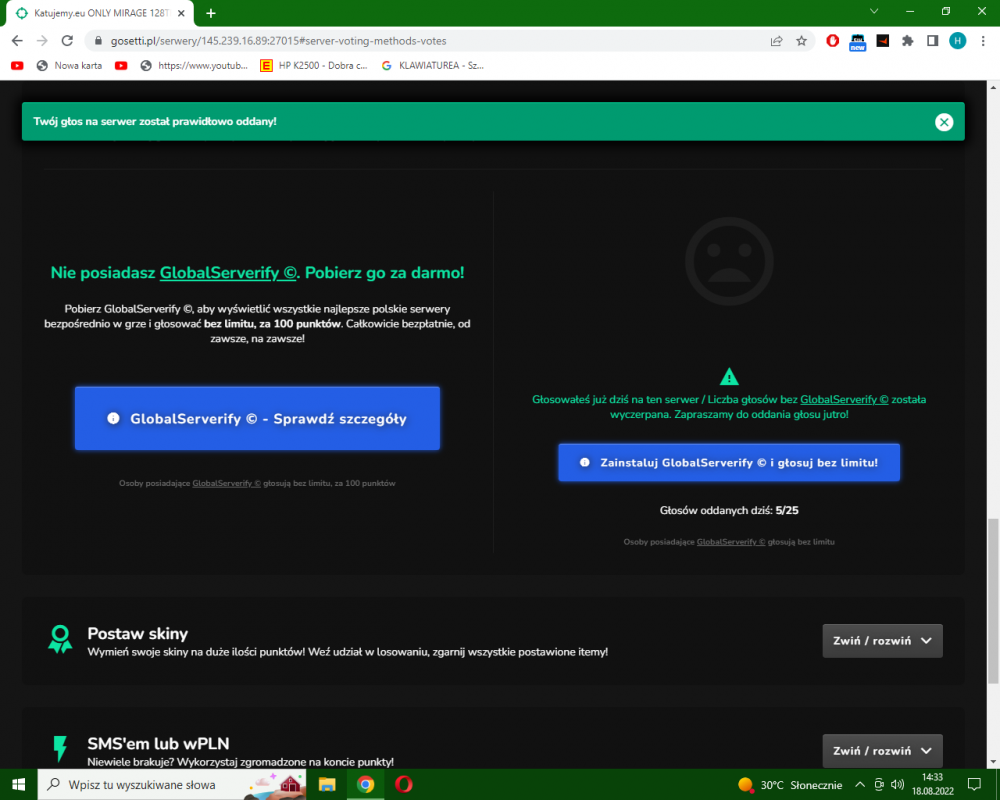Click the Postaw skiny ribbon icon
The height and width of the screenshot is (800, 1000).
60,639
